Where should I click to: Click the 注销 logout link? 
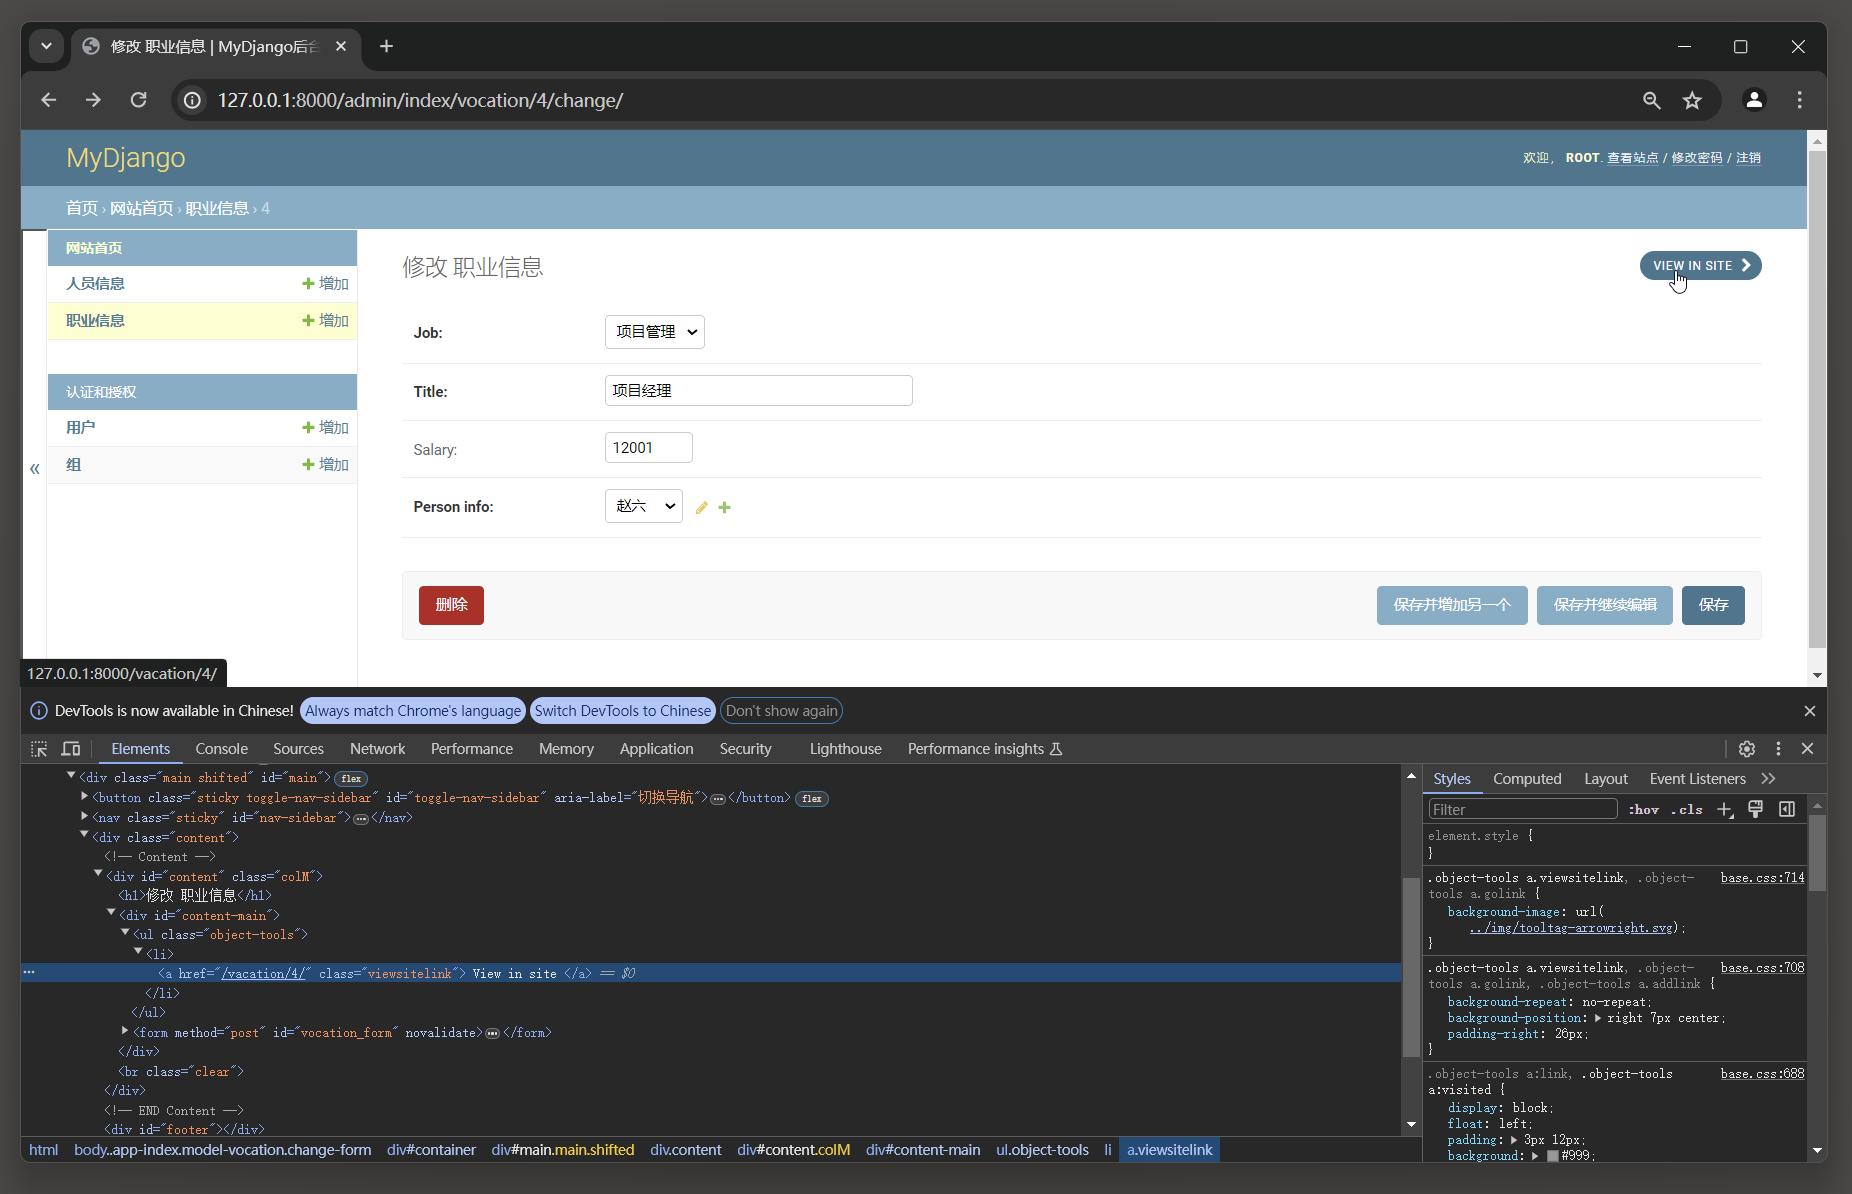(1748, 158)
